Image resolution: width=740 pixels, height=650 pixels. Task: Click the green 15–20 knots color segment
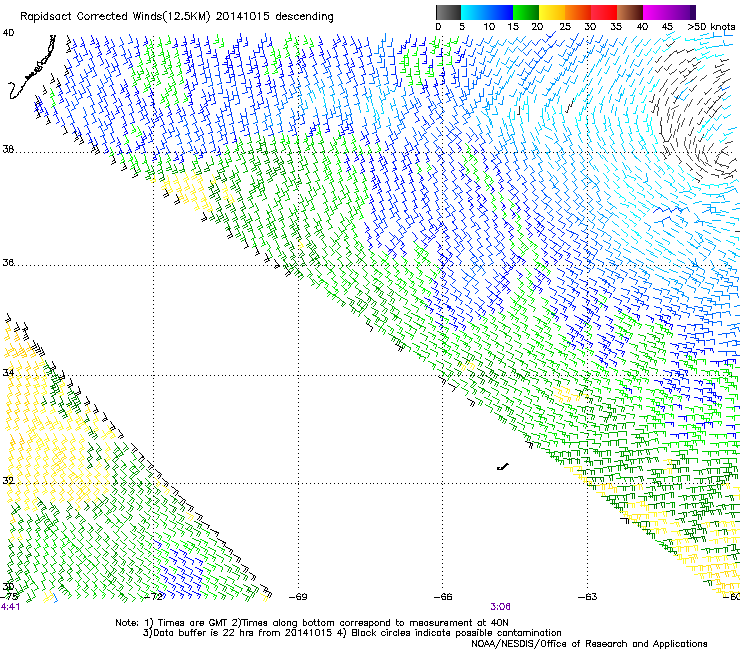pos(526,12)
